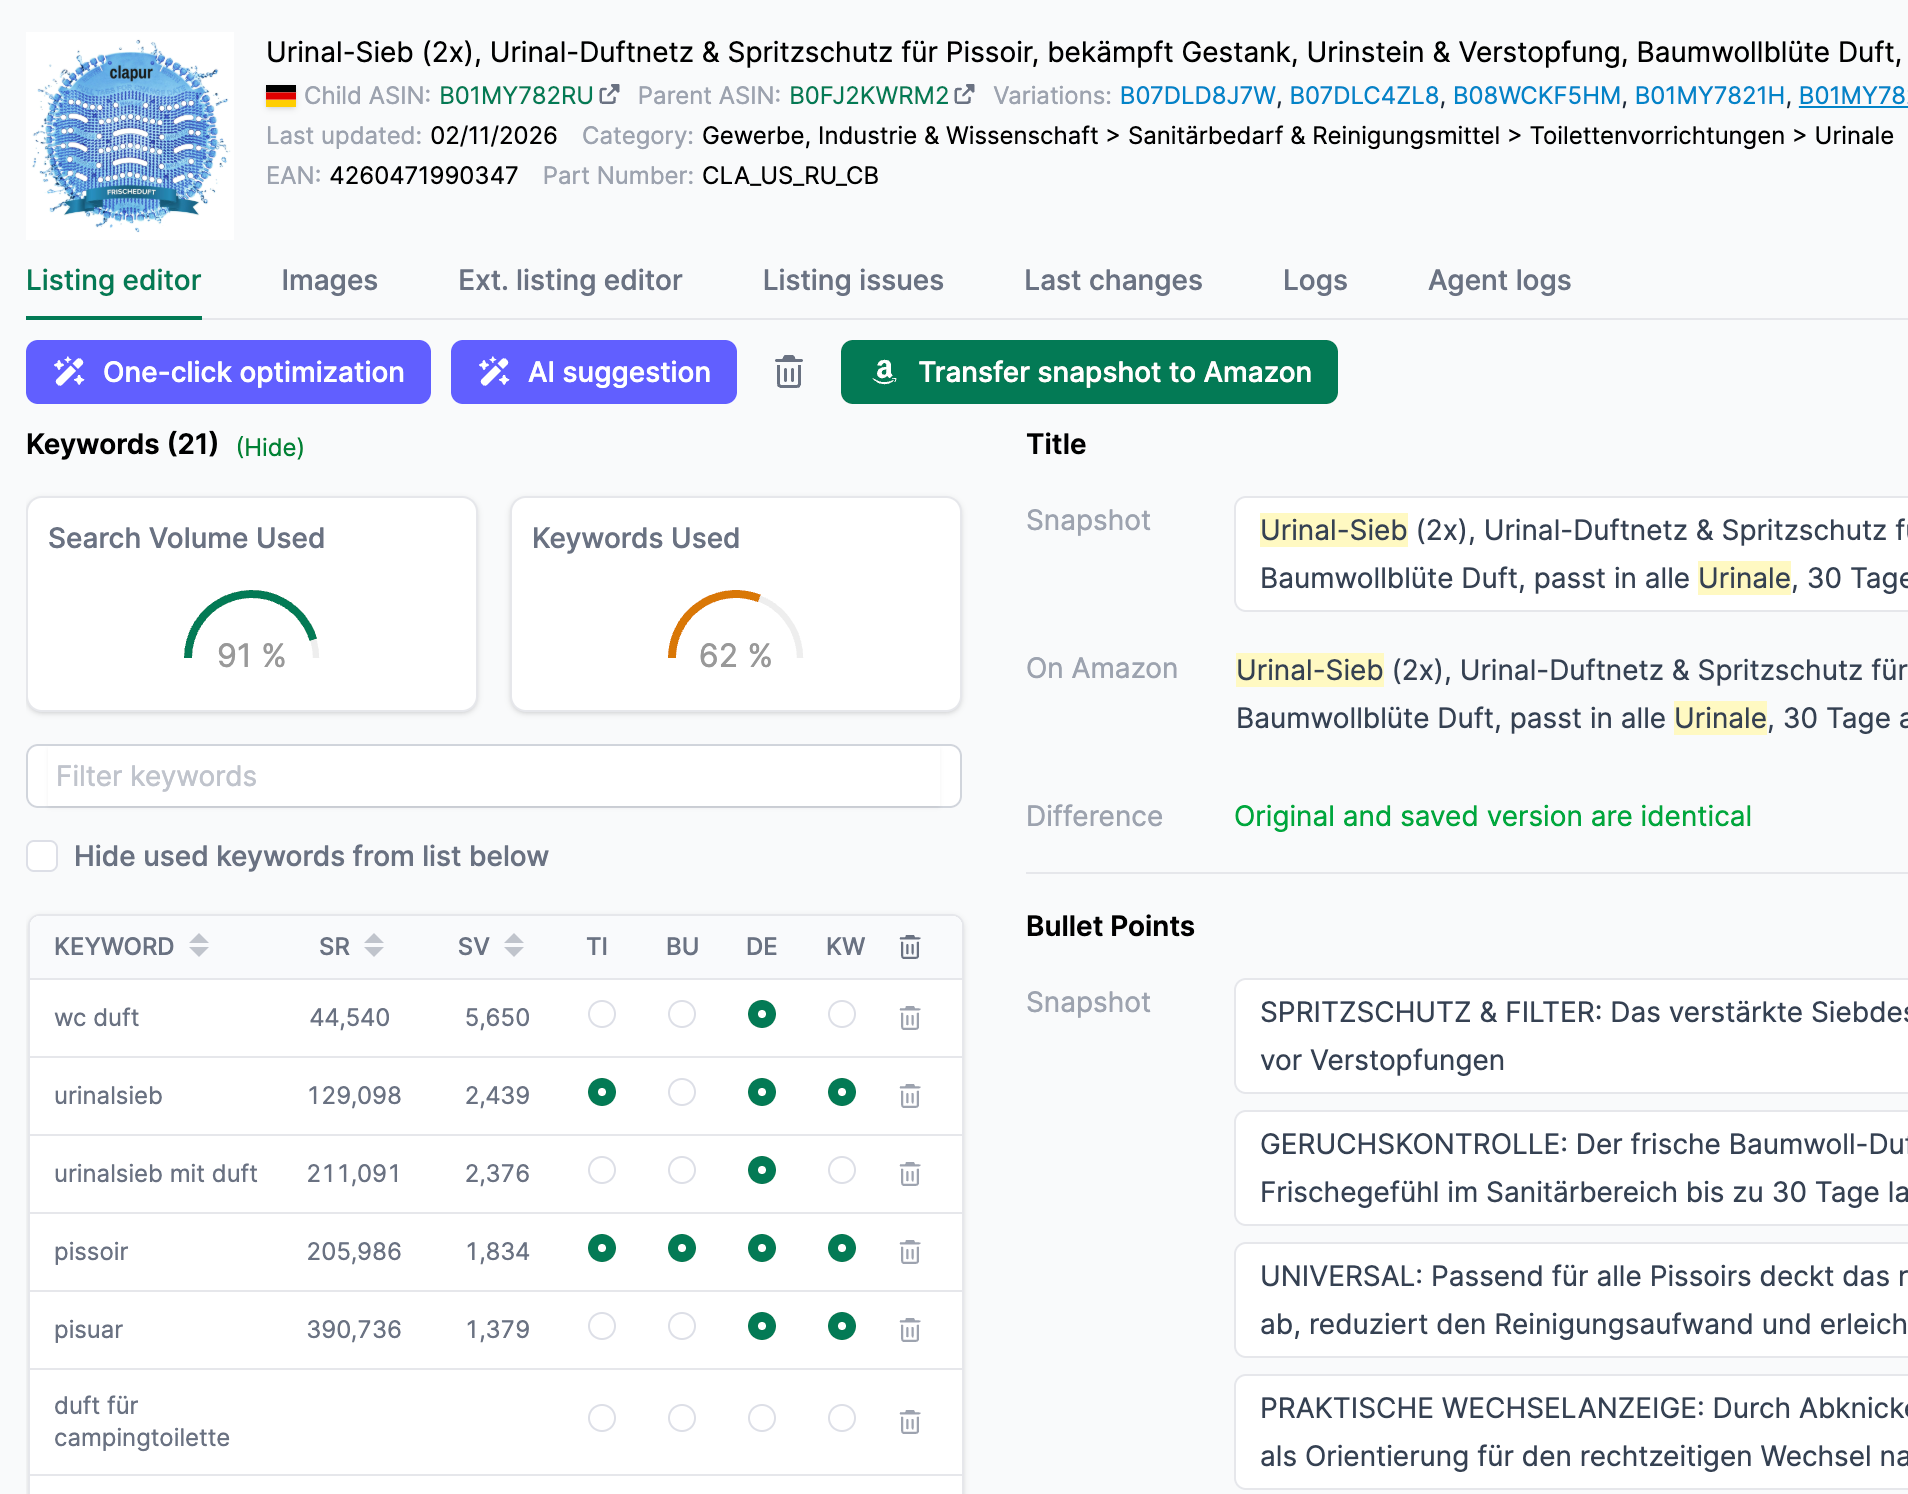The image size is (1908, 1494).
Task: Toggle KW radio for 'urinalsieb mit duft'
Action: tap(842, 1171)
